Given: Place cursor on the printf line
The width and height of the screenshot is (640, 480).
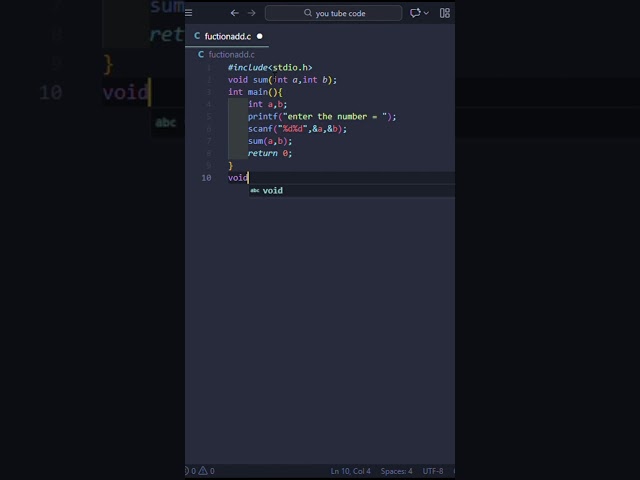Looking at the screenshot, I should pos(322,117).
